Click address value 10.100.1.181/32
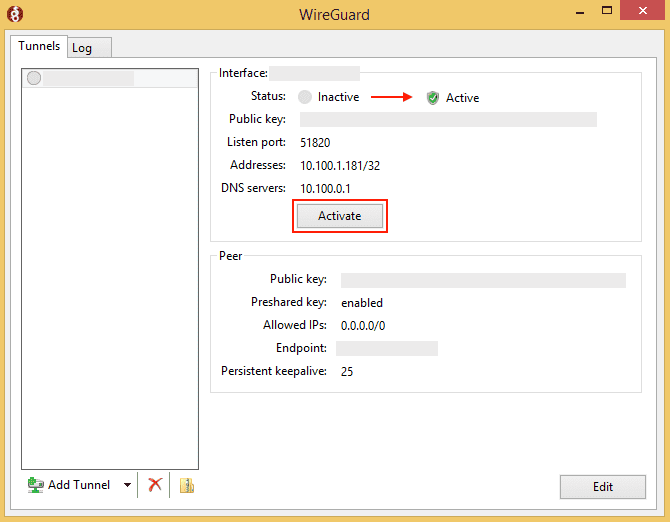 (x=340, y=166)
